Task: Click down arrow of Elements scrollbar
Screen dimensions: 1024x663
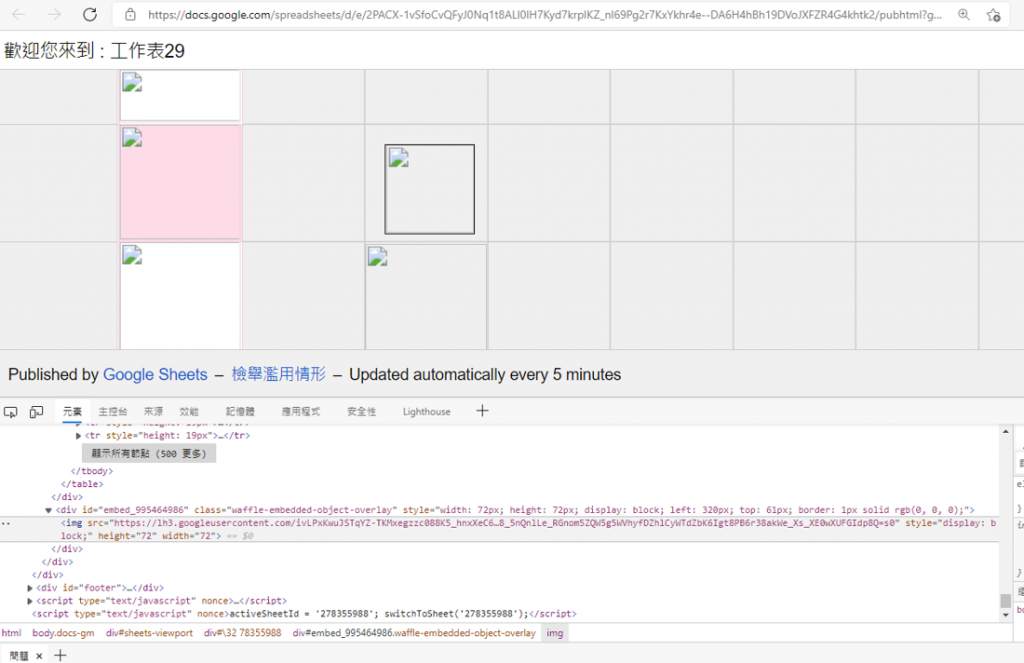Action: (1006, 615)
